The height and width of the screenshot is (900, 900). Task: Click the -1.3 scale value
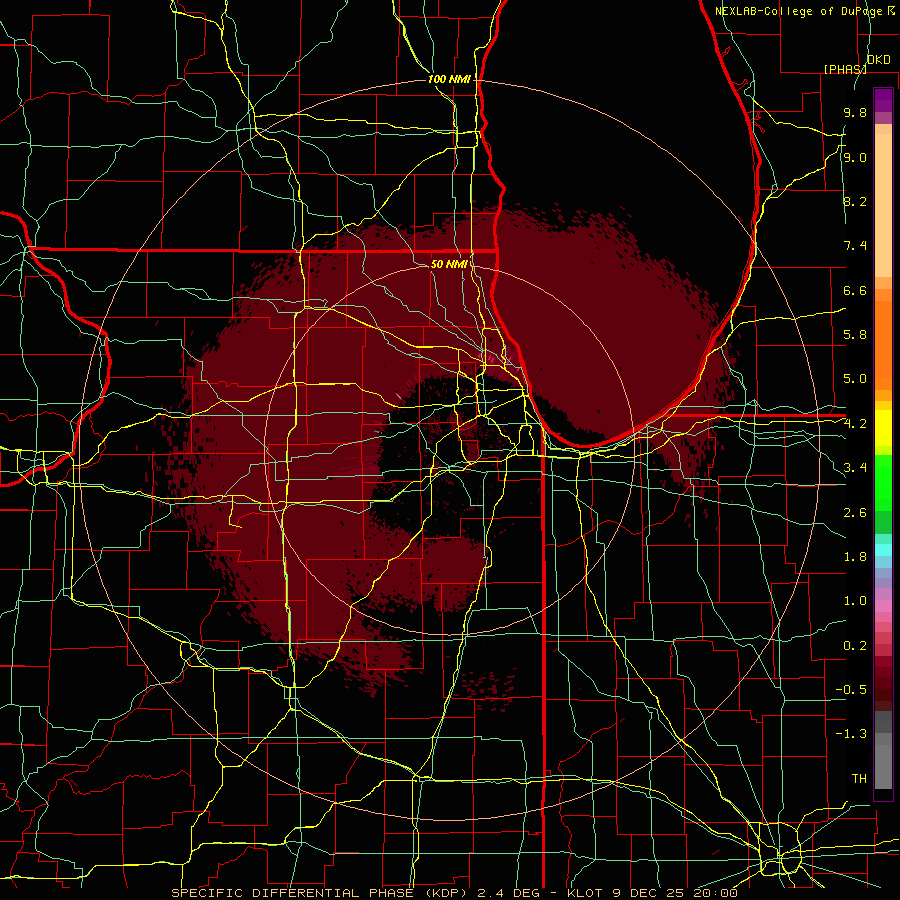coord(851,734)
